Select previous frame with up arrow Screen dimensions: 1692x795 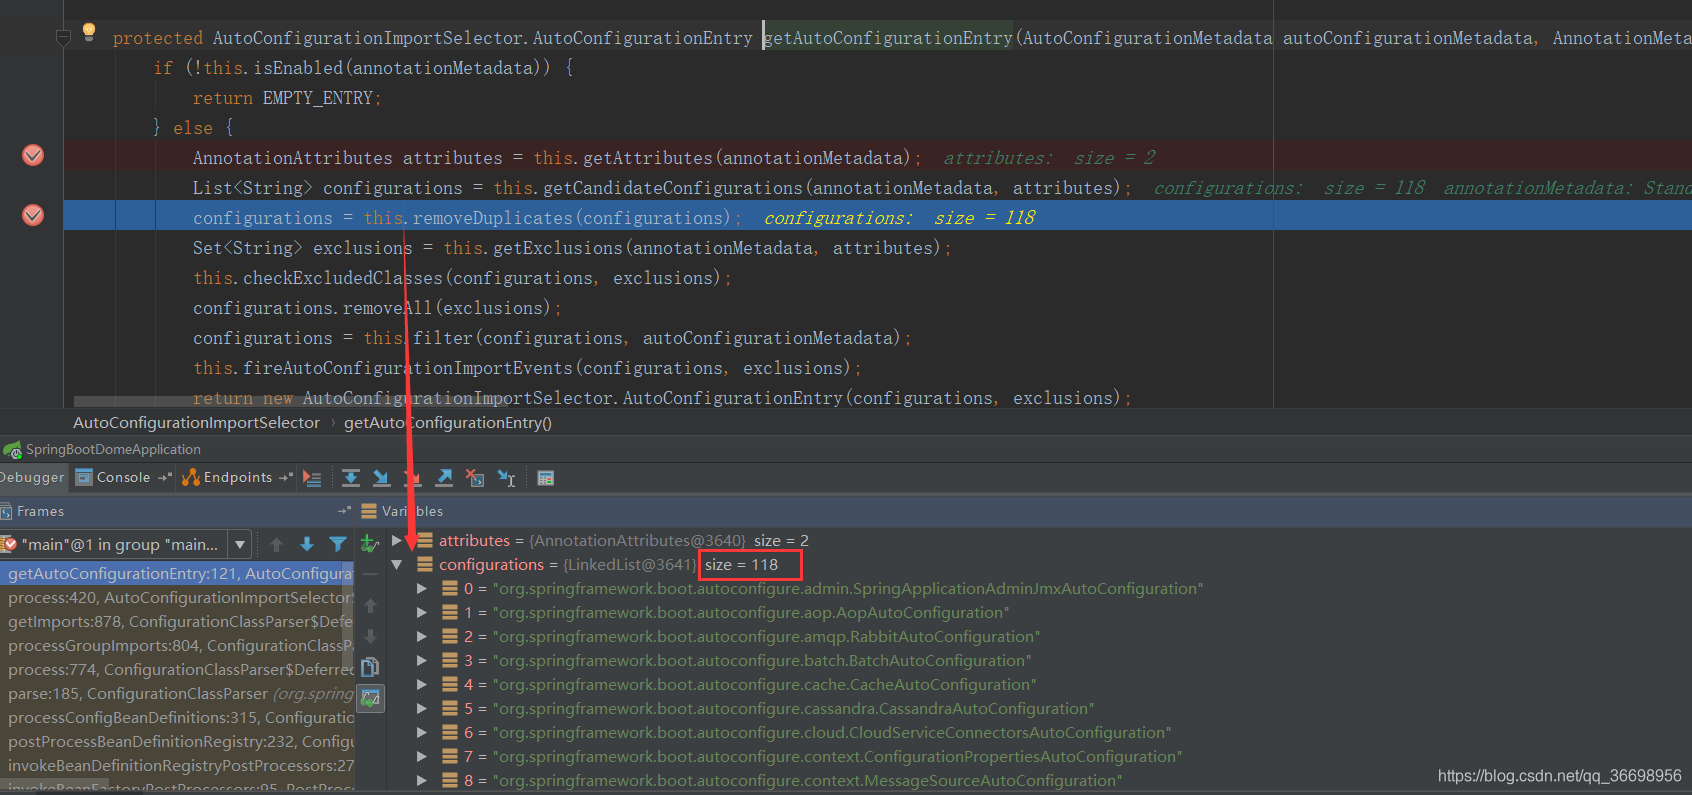coord(276,545)
